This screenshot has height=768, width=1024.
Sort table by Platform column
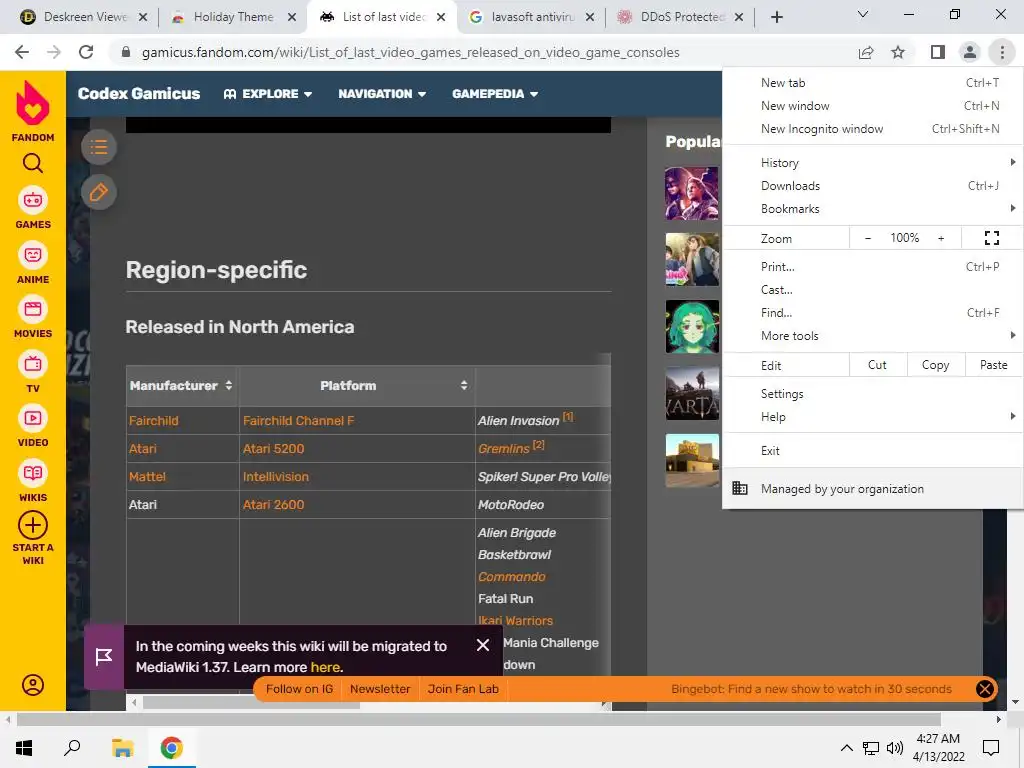pos(464,385)
